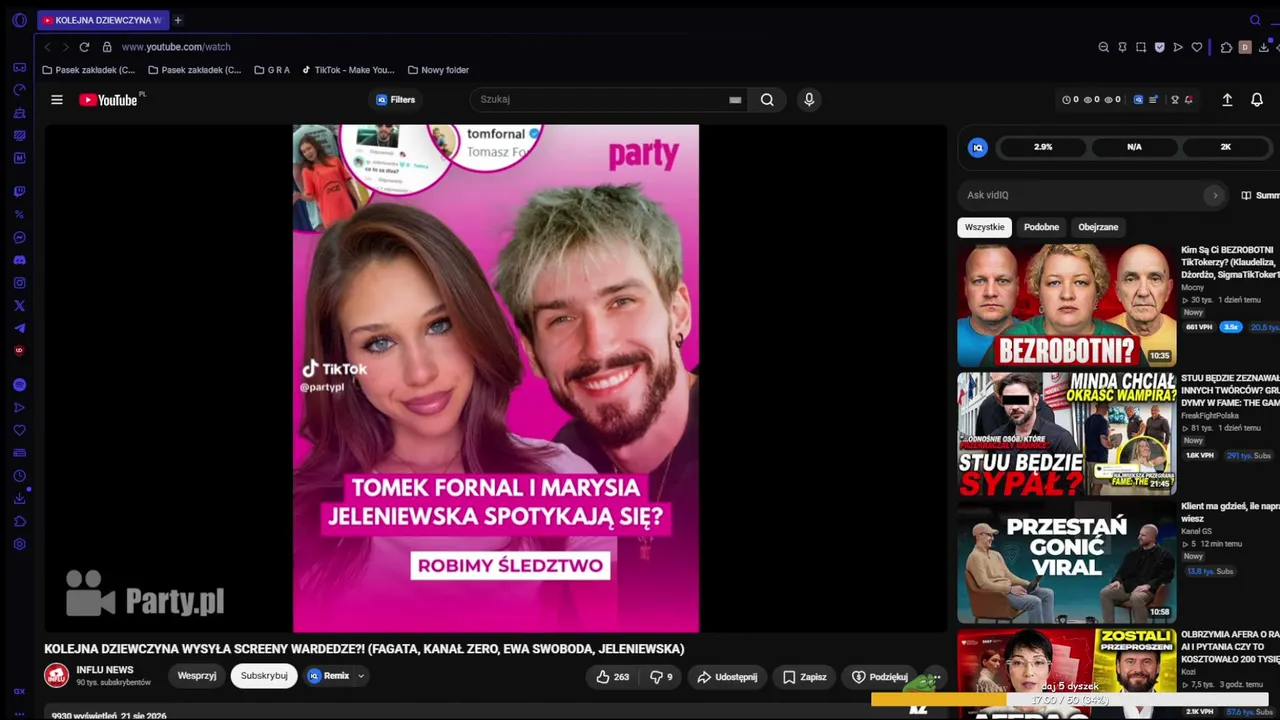This screenshot has width=1280, height=720.
Task: Open Discord in the Opera sidebar
Action: (19, 260)
